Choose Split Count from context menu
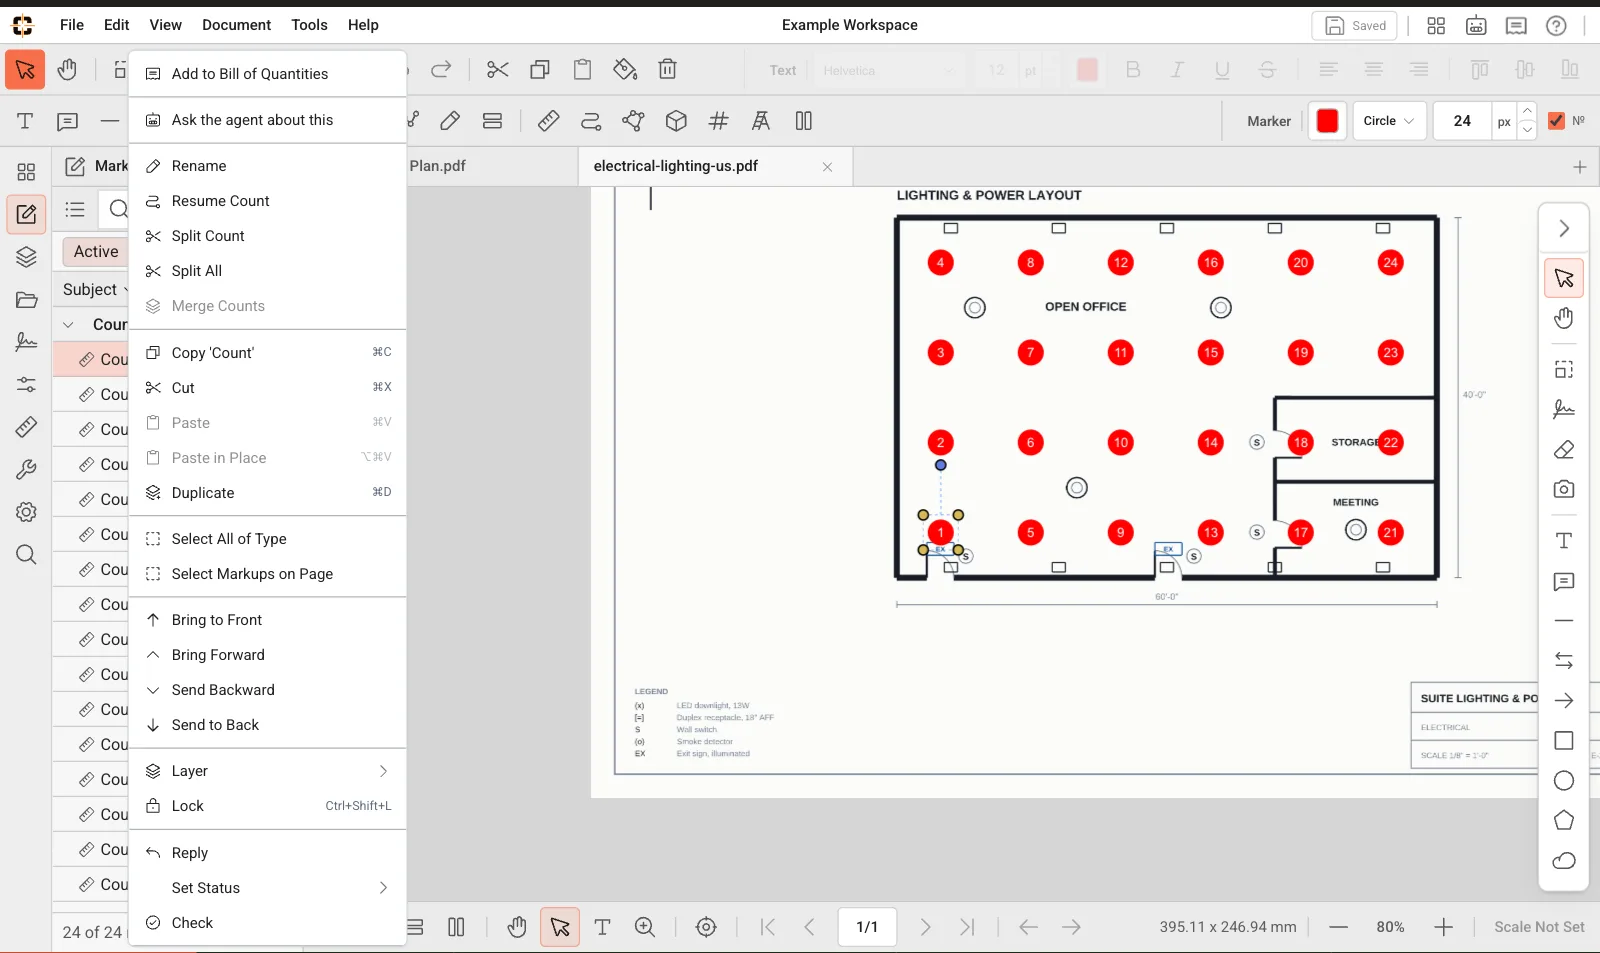This screenshot has height=953, width=1600. [267, 236]
